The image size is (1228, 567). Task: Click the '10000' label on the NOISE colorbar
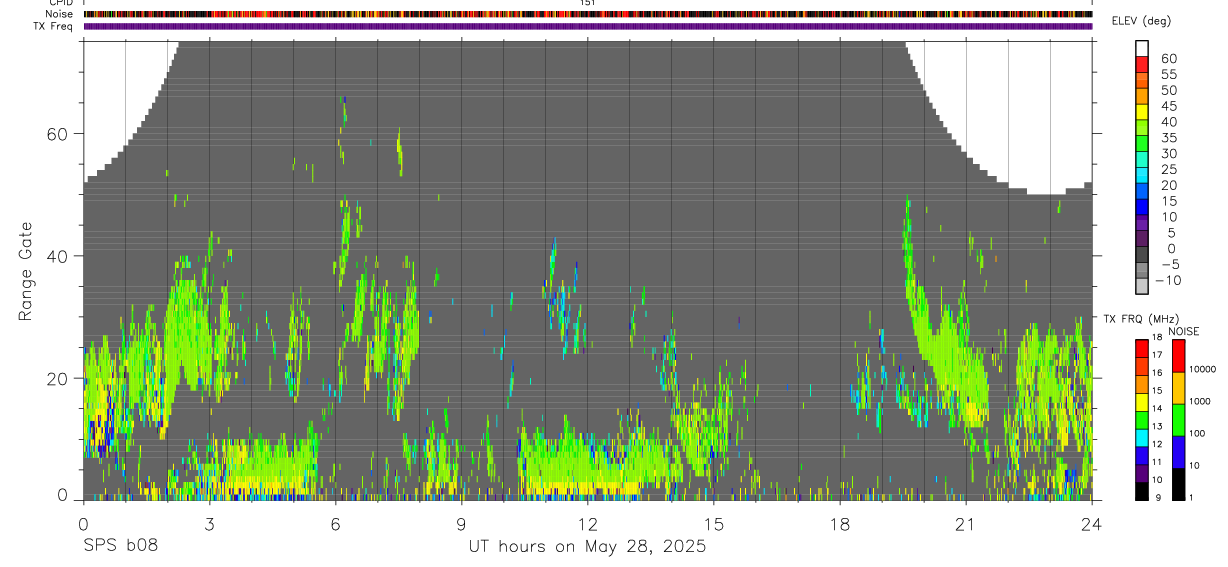pos(1205,369)
